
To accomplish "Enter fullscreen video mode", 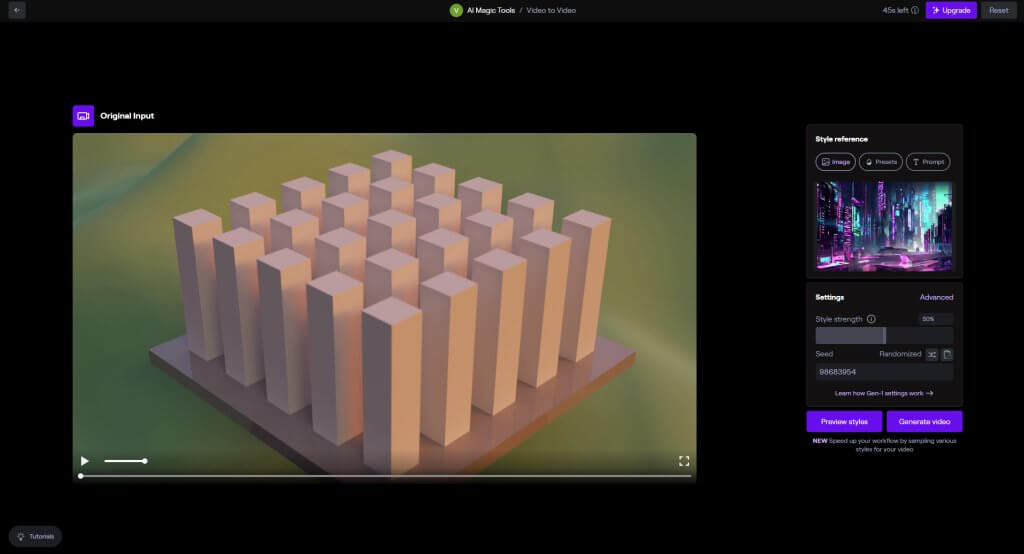I will [x=684, y=461].
